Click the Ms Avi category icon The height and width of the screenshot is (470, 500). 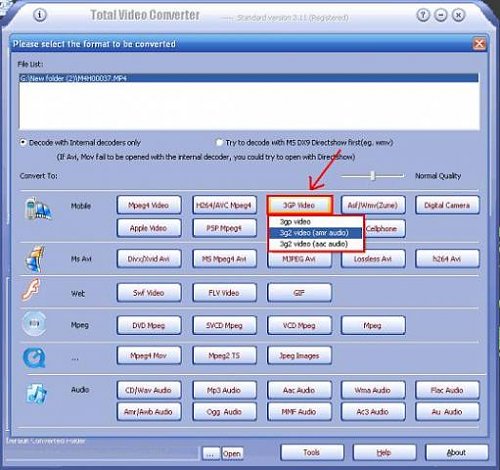[35, 259]
